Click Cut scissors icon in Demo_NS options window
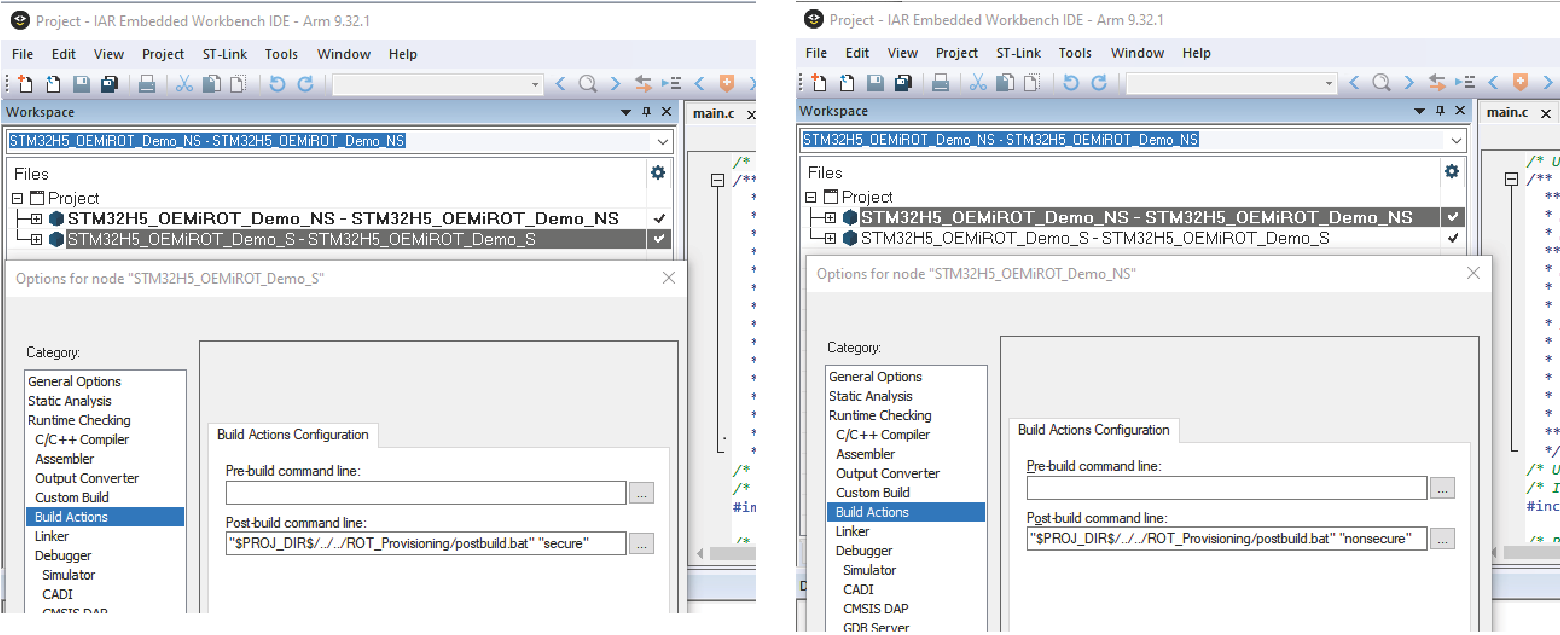The image size is (1560, 635). 978,83
